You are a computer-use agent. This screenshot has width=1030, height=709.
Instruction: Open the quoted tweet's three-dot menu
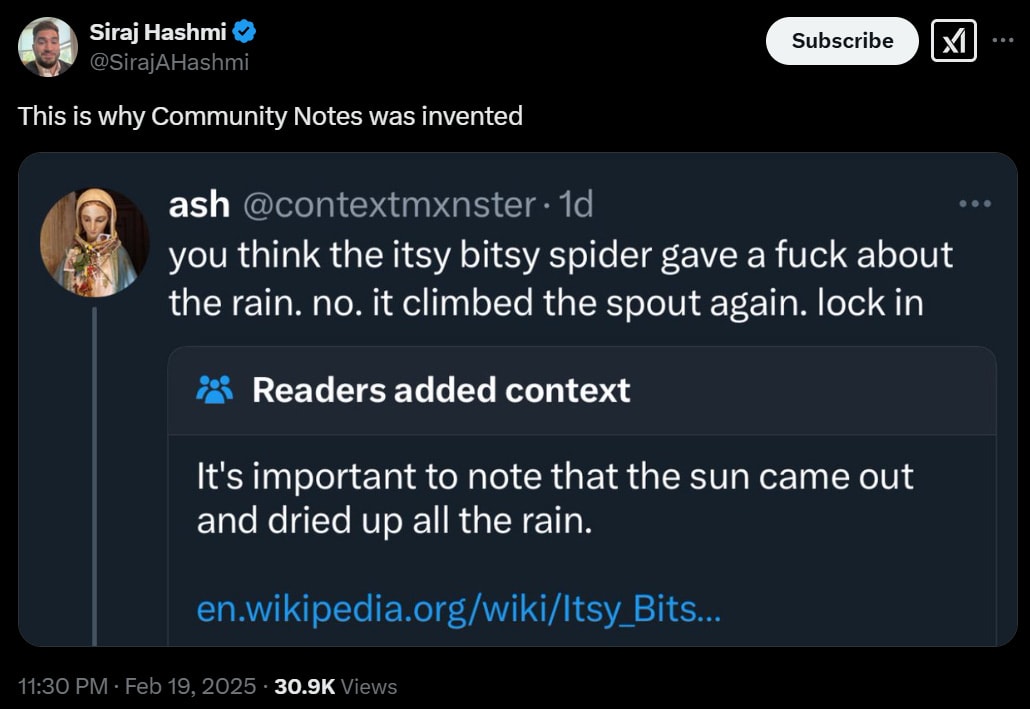(975, 204)
